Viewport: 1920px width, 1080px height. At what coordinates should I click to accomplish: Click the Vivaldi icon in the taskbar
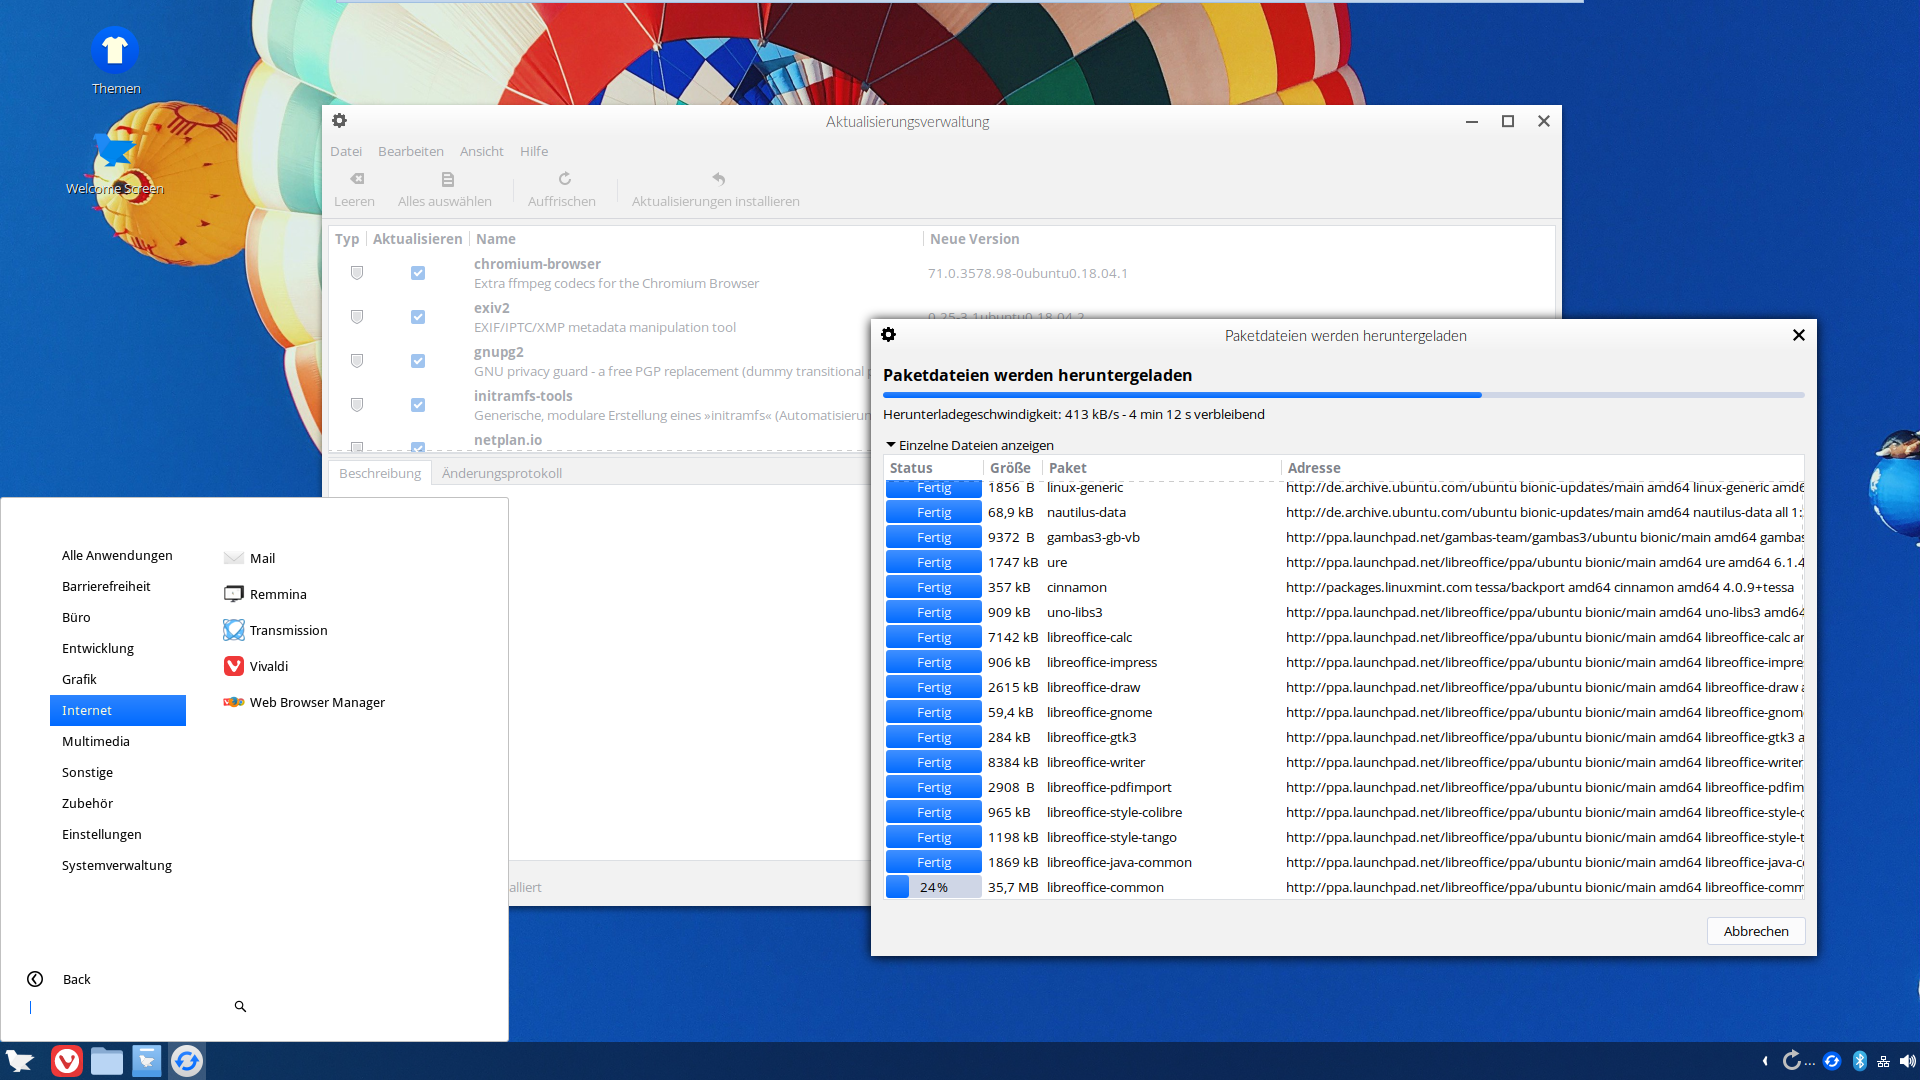click(67, 1061)
